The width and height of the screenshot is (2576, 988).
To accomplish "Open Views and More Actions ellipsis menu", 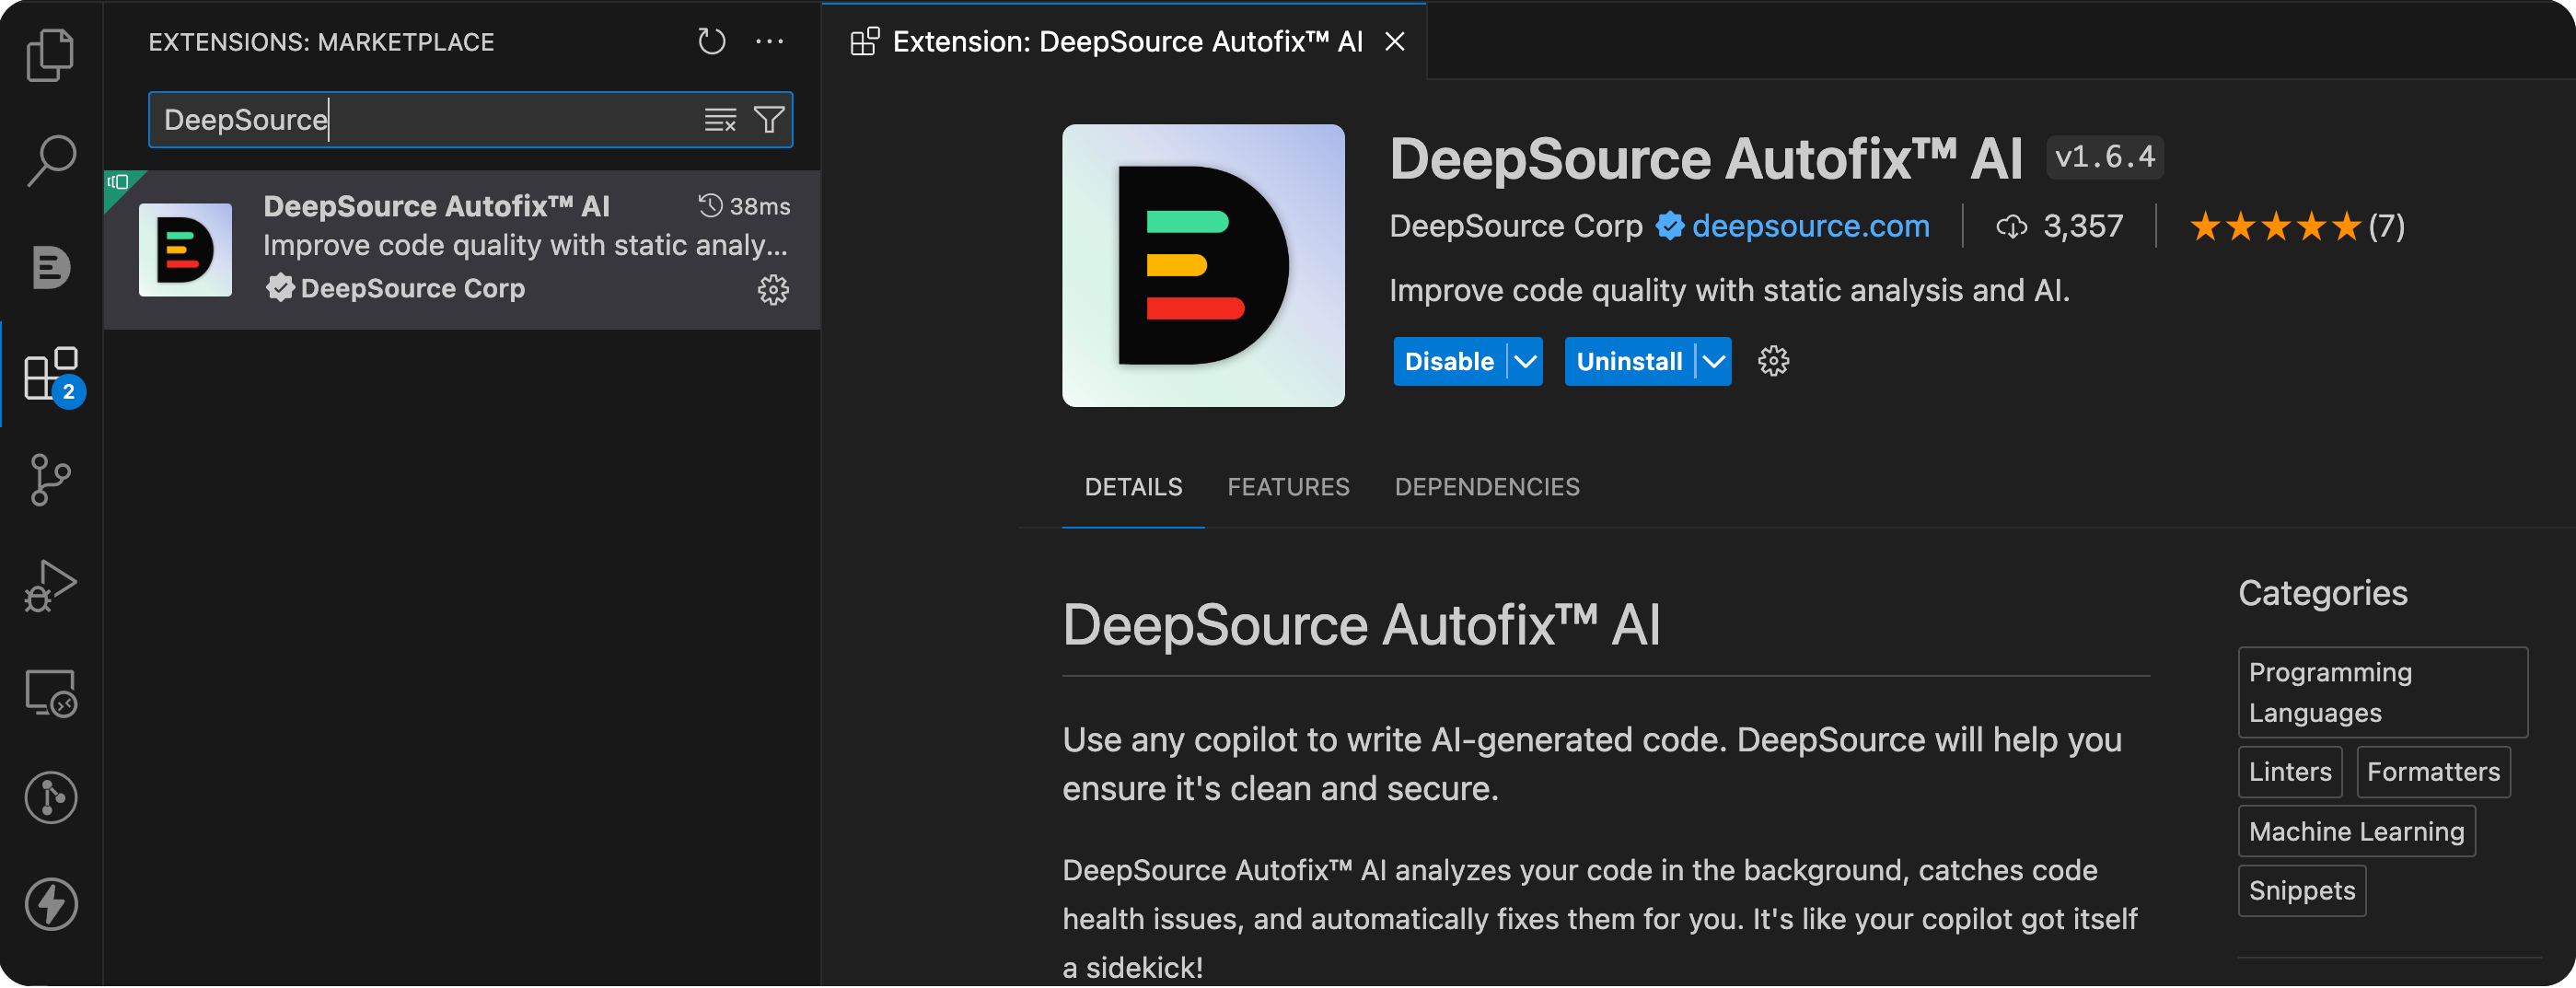I will (x=770, y=41).
